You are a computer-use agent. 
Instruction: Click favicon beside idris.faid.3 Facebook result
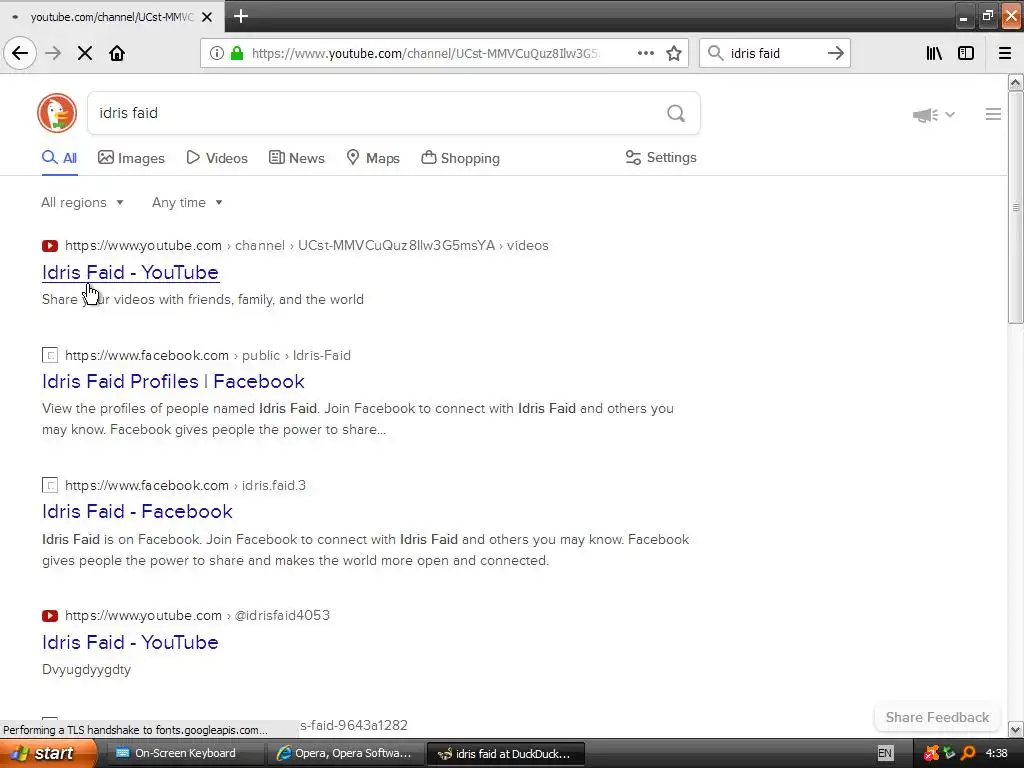(x=50, y=485)
